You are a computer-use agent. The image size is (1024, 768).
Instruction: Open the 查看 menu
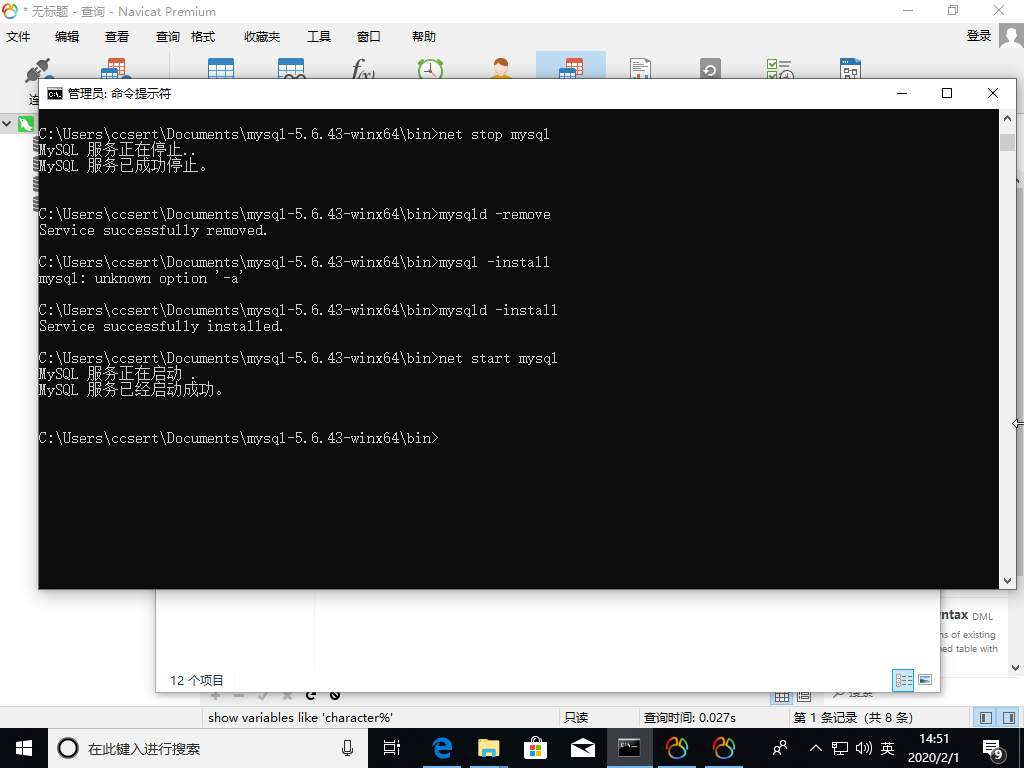[x=117, y=37]
